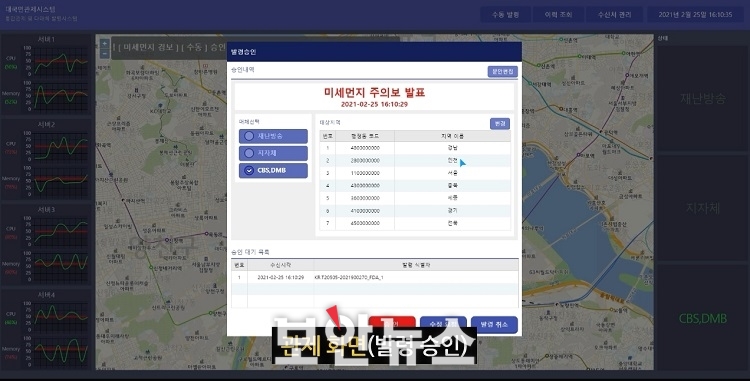Open the 수동 발령 menu
The image size is (750, 381).
506,15
